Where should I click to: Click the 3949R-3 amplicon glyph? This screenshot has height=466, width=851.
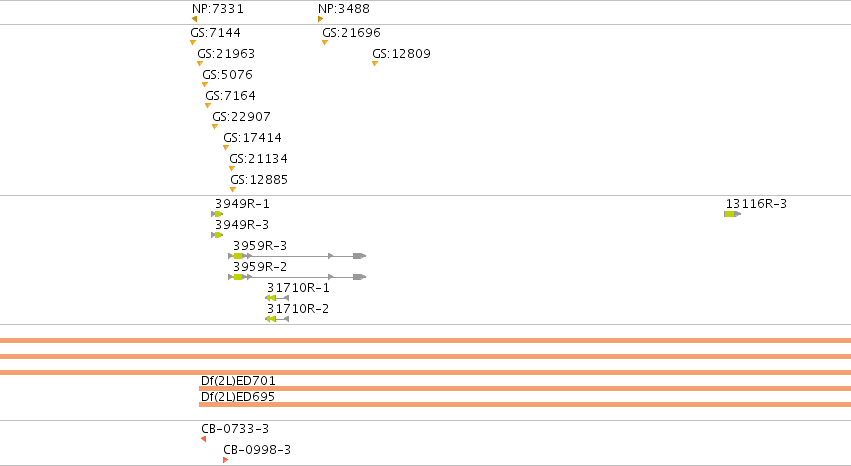pyautogui.click(x=217, y=235)
